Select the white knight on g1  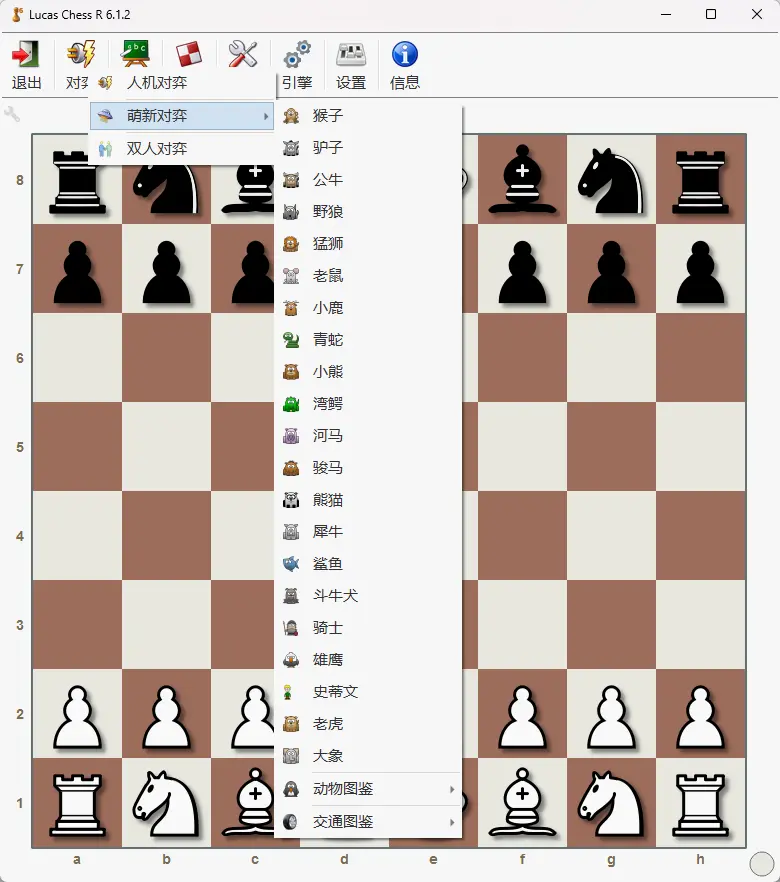611,803
